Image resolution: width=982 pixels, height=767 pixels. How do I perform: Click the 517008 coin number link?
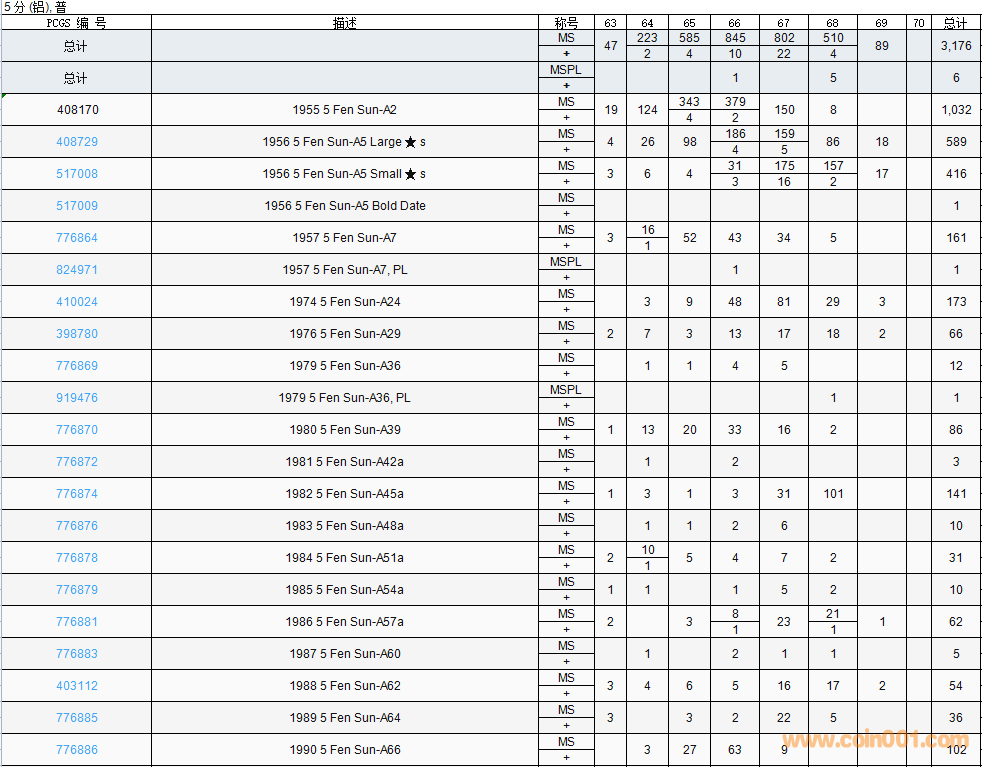(x=77, y=174)
